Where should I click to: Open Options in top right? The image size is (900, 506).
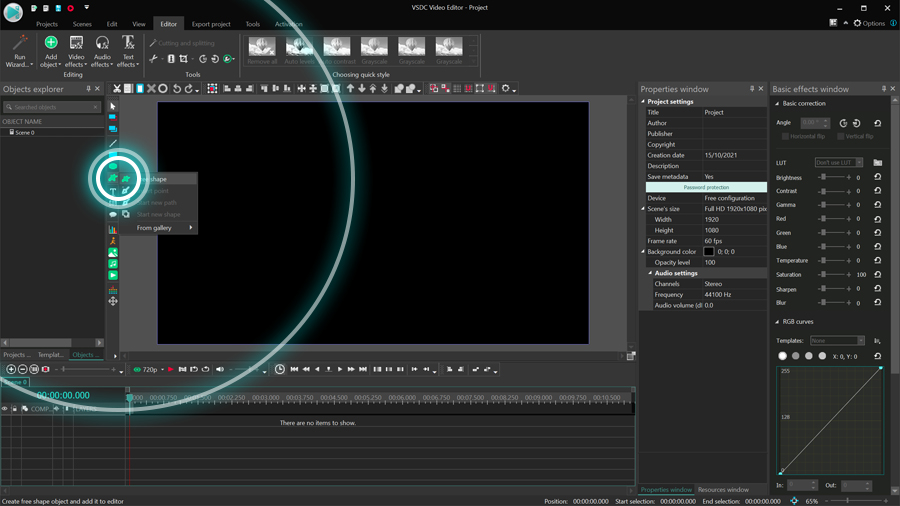869,24
